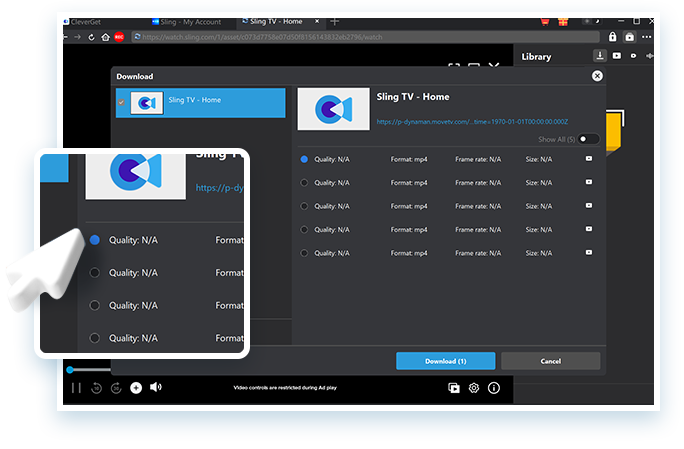Open the p-dynaman.movetv.com source link
Image resolution: width=684 pixels, height=449 pixels.
(x=472, y=122)
